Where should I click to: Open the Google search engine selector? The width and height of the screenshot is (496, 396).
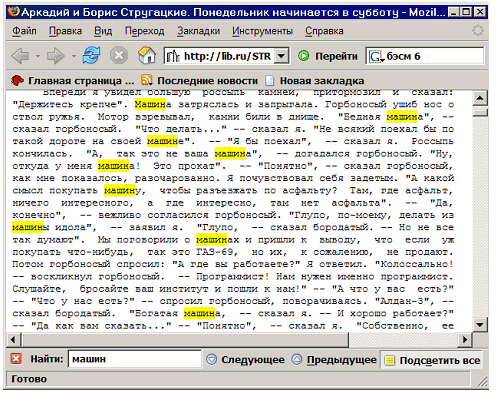coord(376,57)
